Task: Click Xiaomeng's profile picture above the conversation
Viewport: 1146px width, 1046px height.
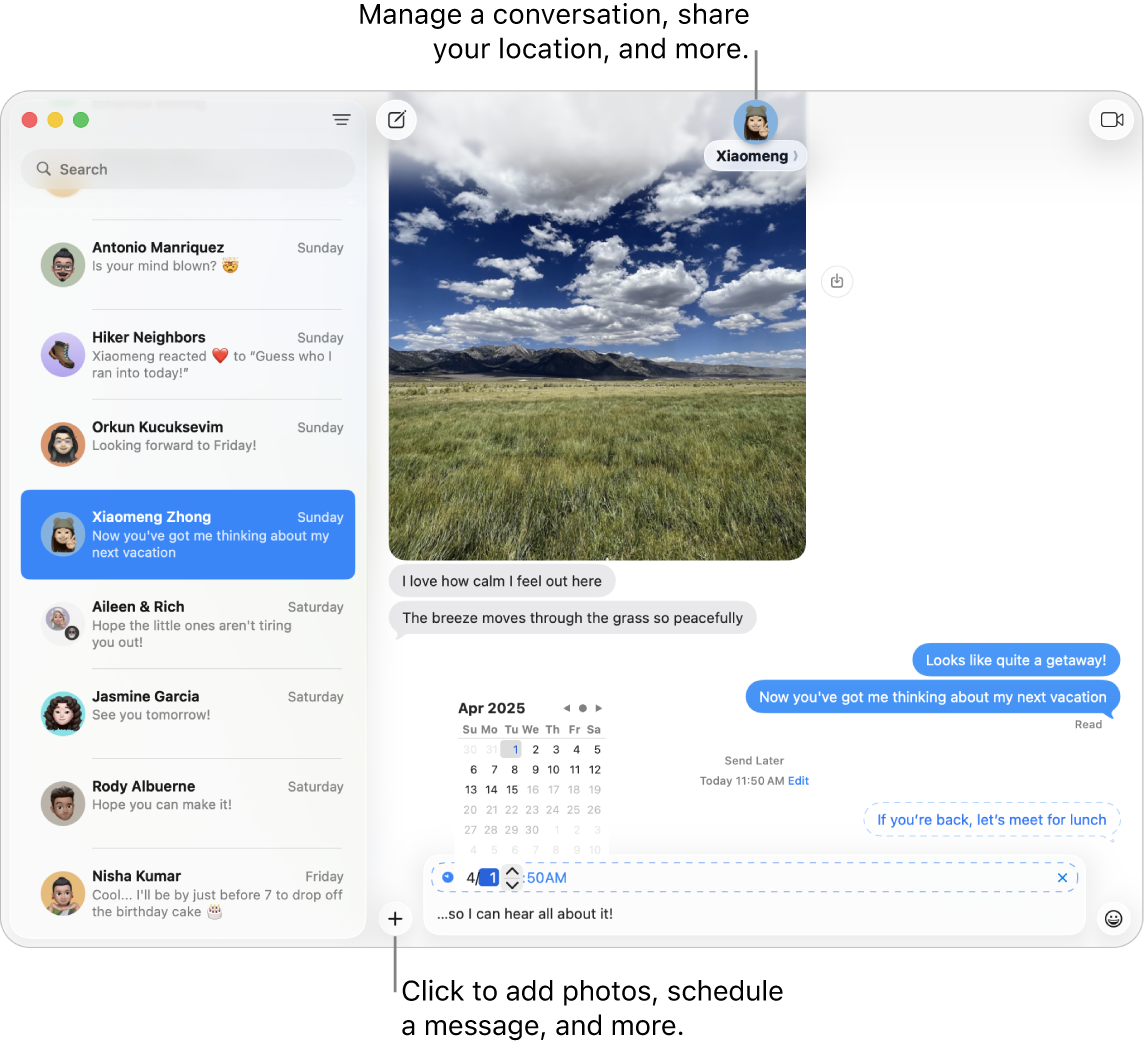Action: pyautogui.click(x=755, y=120)
